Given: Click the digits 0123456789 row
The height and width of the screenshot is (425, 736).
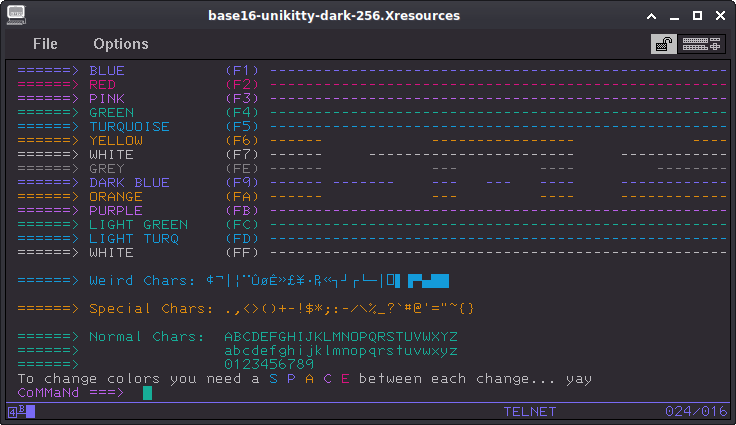Looking at the screenshot, I should click(x=269, y=364).
